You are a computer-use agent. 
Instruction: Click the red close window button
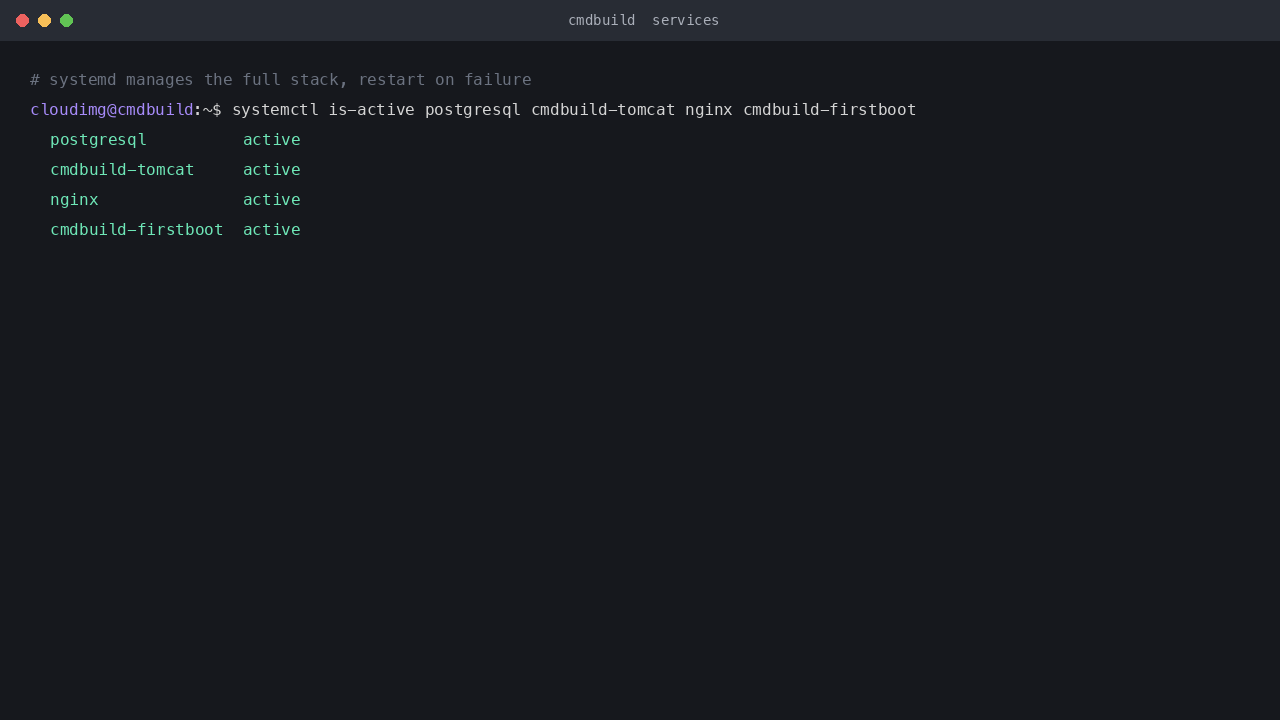point(22,20)
